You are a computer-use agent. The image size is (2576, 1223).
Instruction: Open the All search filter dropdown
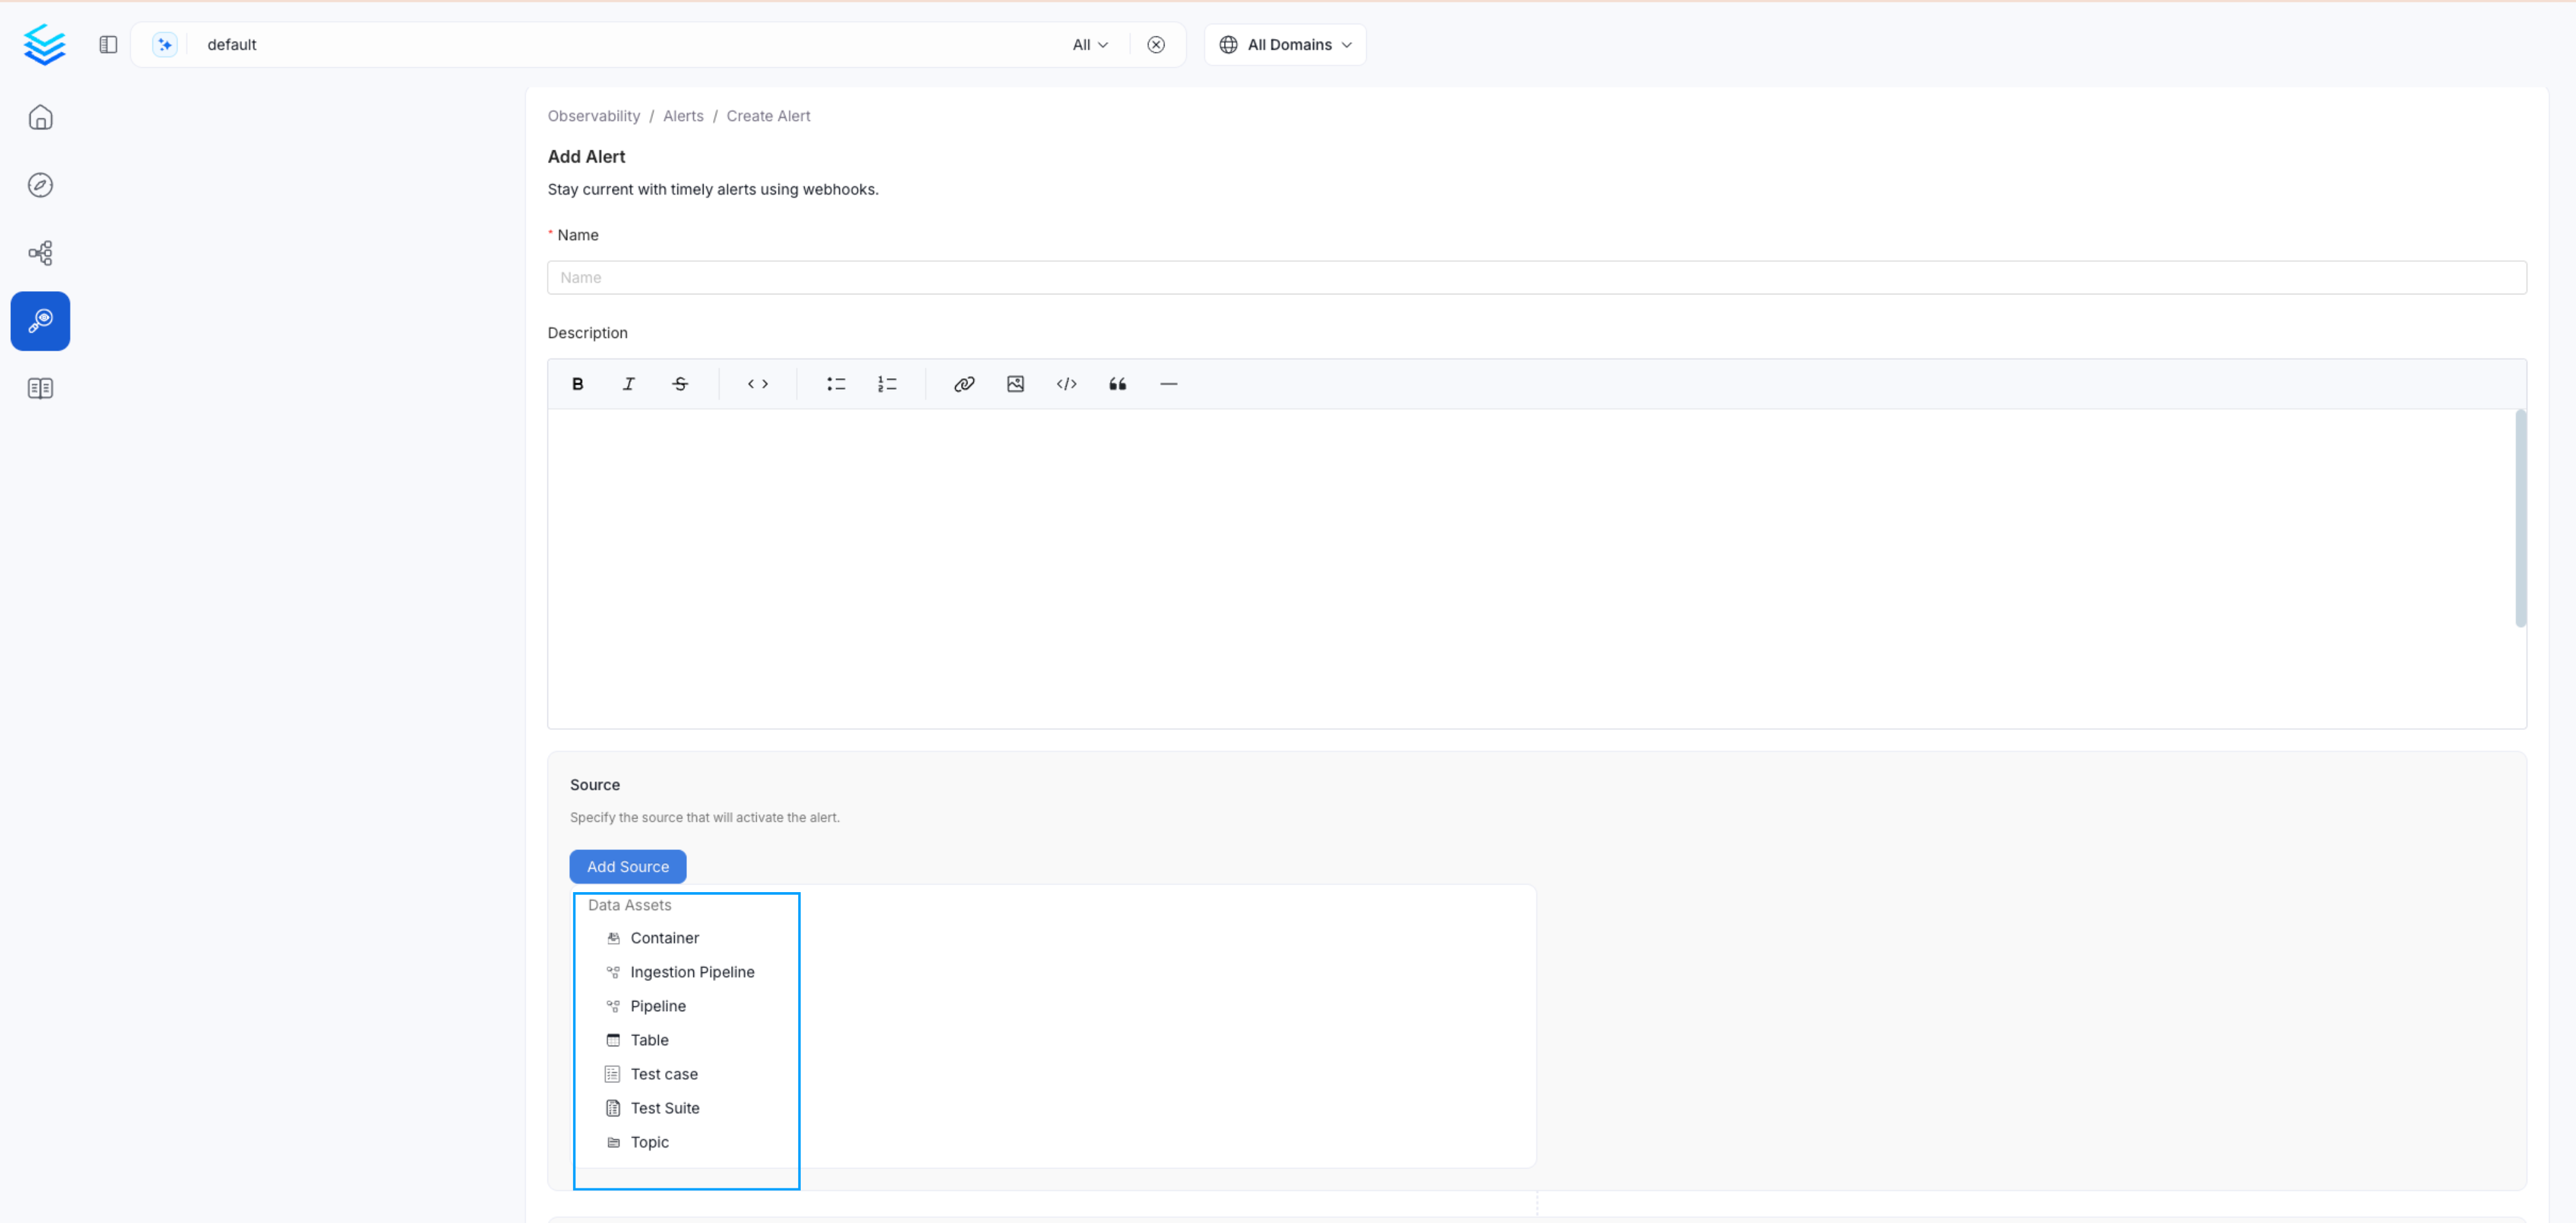tap(1089, 45)
